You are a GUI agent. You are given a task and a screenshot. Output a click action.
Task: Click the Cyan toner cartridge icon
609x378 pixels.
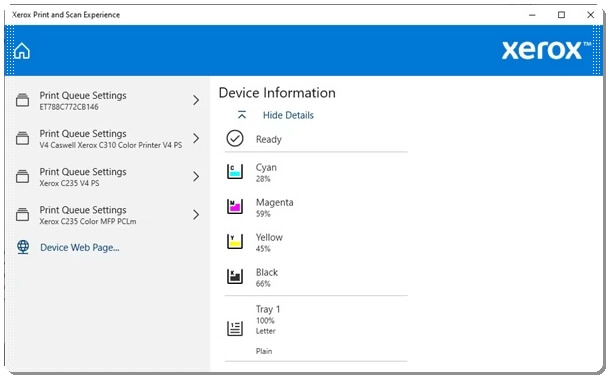click(x=235, y=171)
